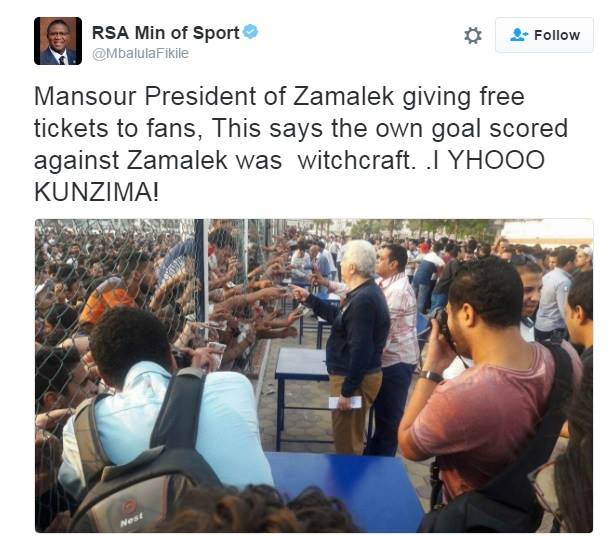Open the RSA Min of Sport profile name
Viewport: 611px width, 536px height.
pos(166,33)
